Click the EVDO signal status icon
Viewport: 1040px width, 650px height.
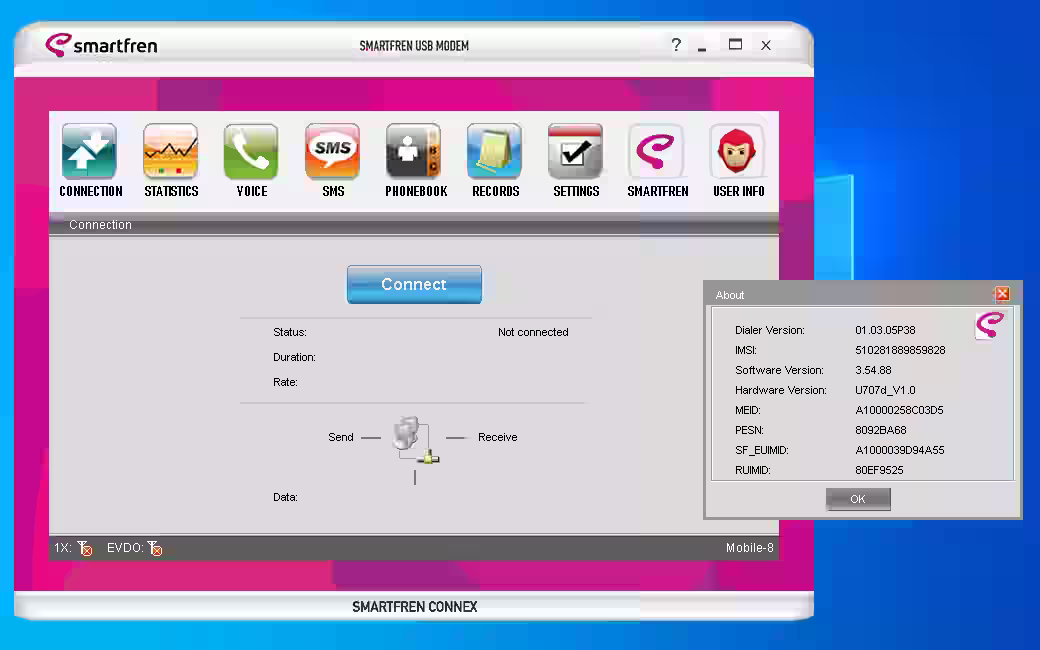154,548
